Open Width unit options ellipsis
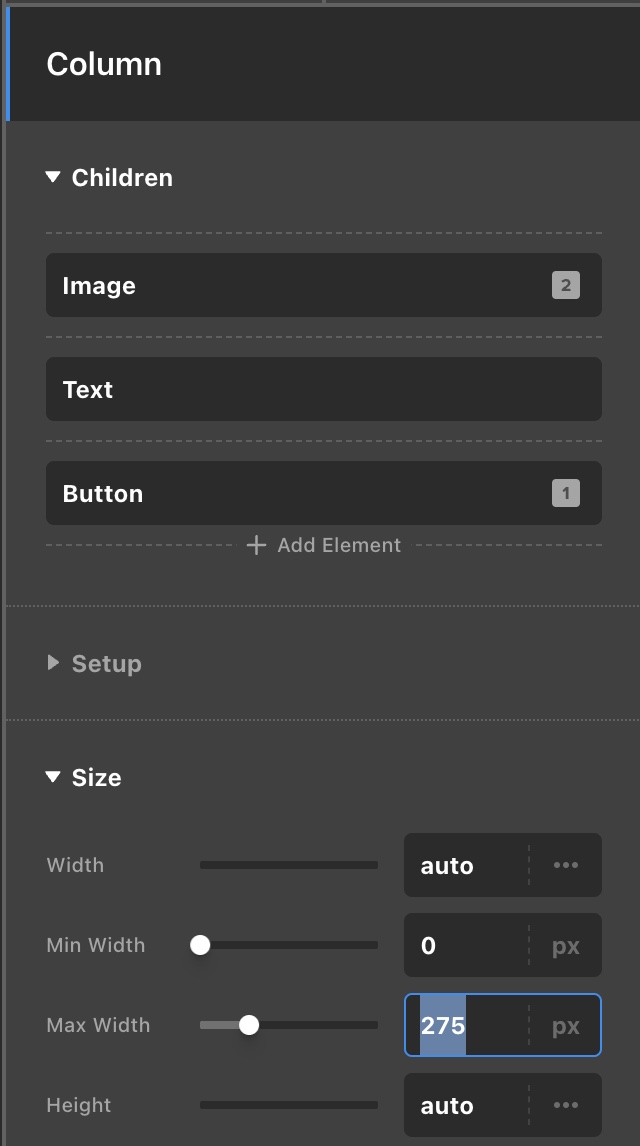Screen dimensions: 640x1146 tap(566, 865)
